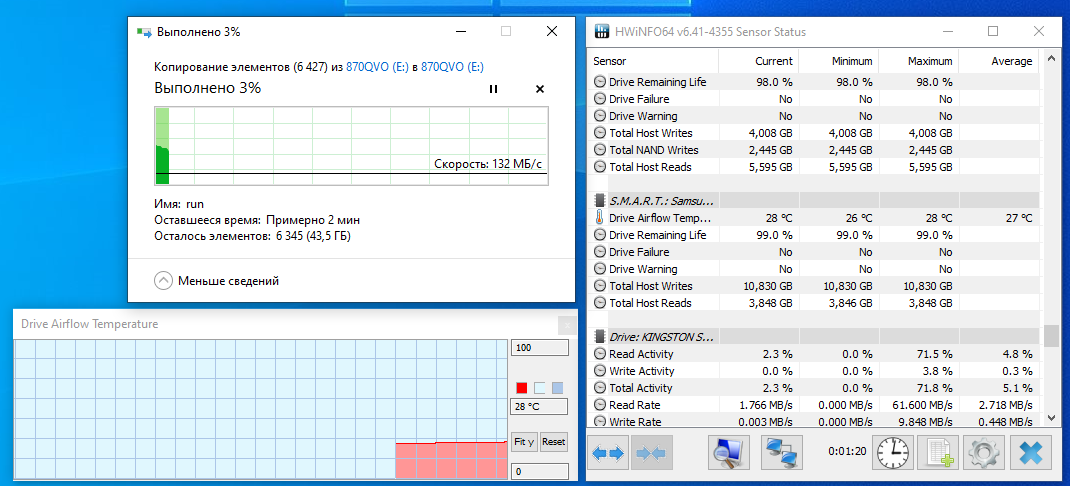This screenshot has width=1070, height=486.
Task: Reset the Drive Airflow Temperature graph
Action: click(553, 442)
